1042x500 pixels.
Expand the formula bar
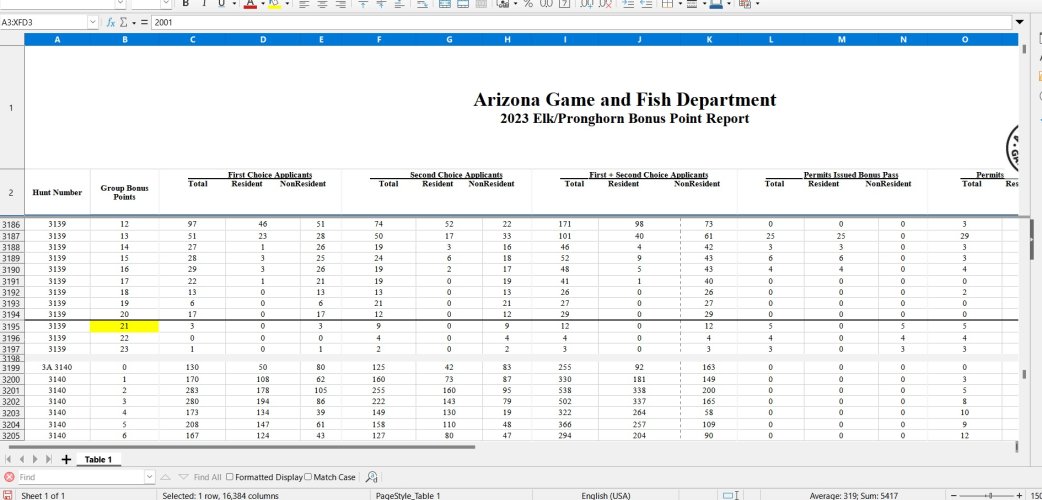(x=1020, y=23)
